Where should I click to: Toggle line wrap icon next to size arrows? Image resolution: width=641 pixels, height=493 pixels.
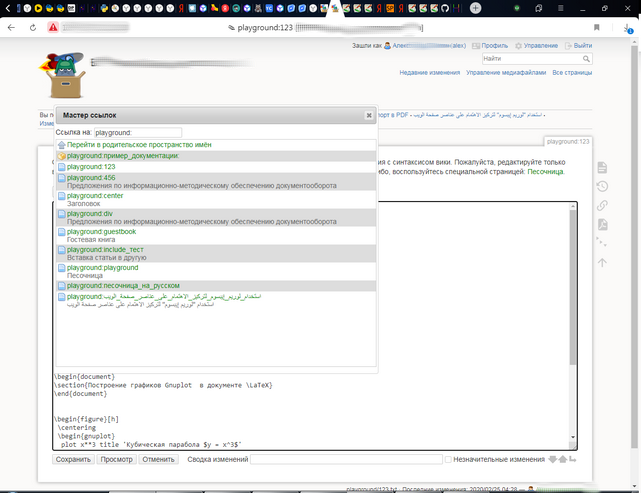572,459
